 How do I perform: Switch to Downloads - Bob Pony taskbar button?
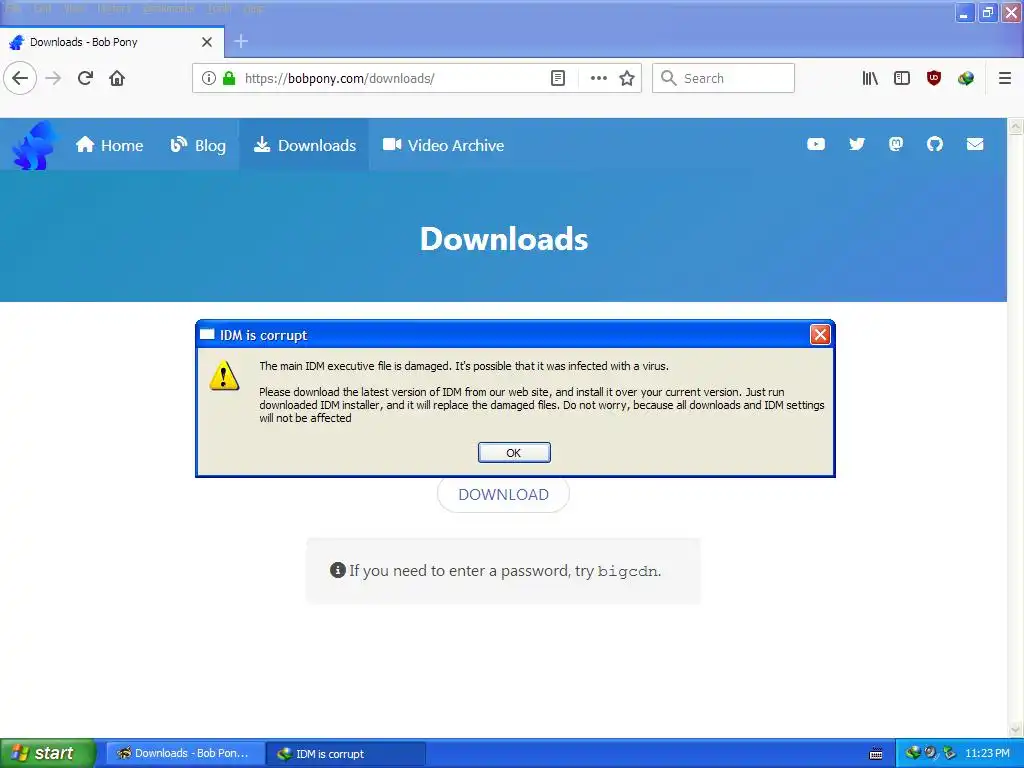(185, 754)
